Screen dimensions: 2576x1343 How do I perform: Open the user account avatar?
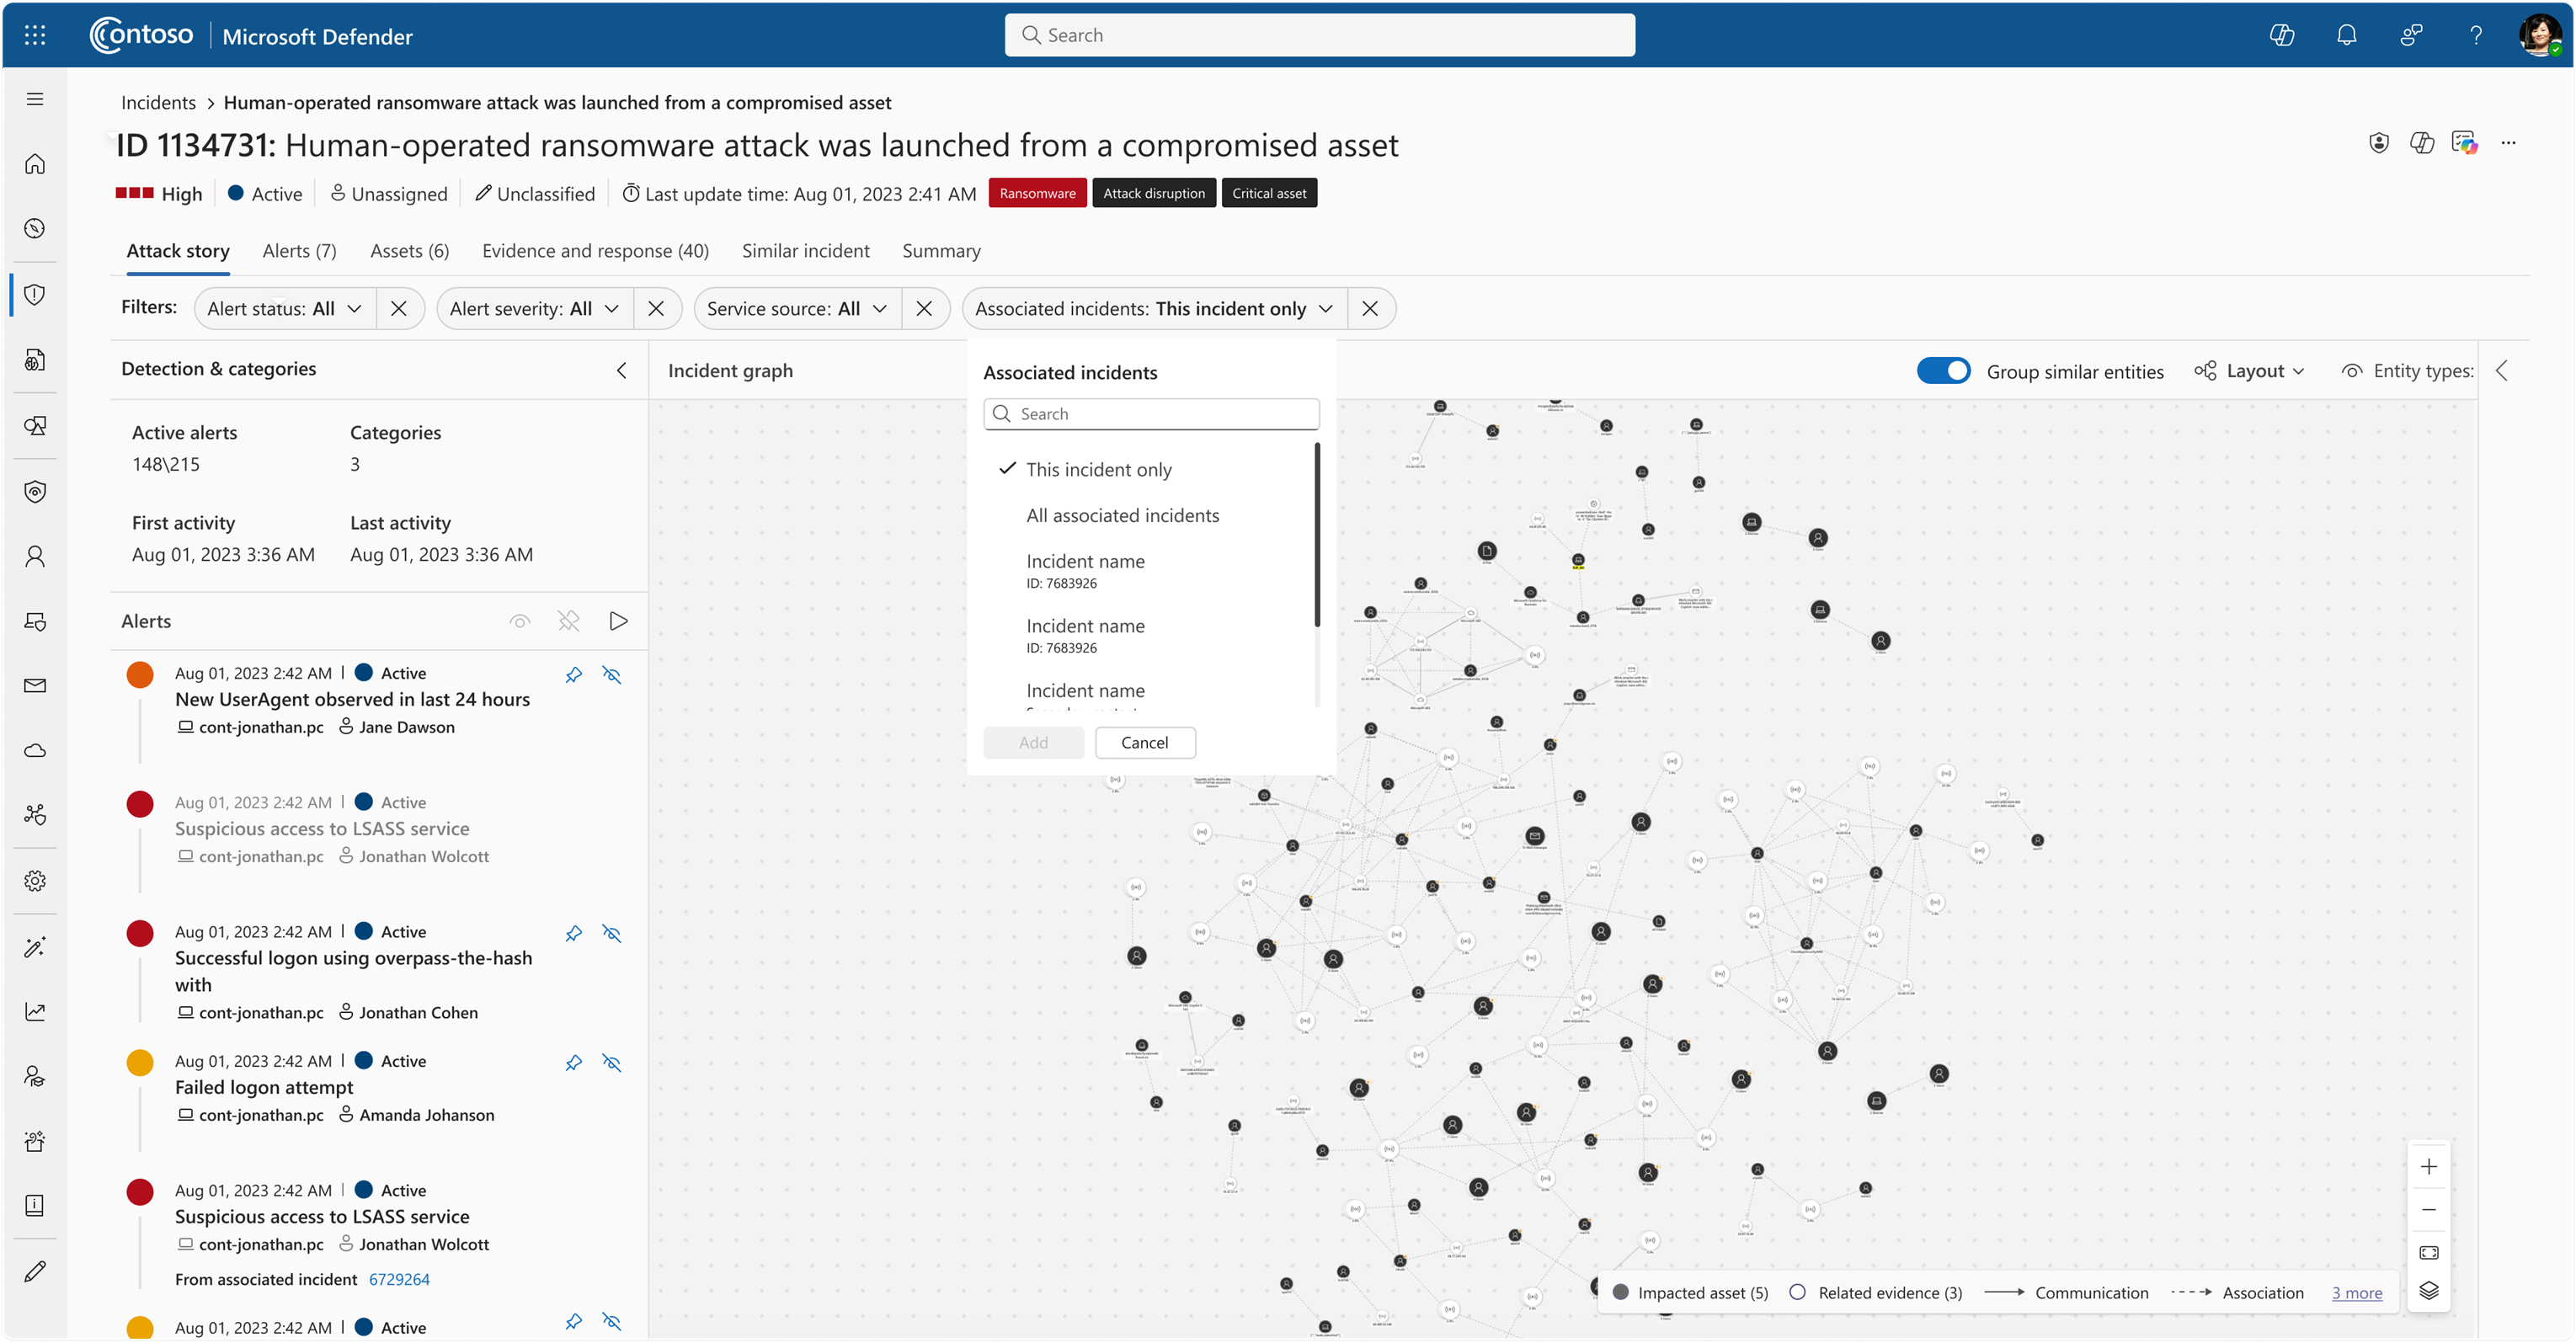[2540, 35]
